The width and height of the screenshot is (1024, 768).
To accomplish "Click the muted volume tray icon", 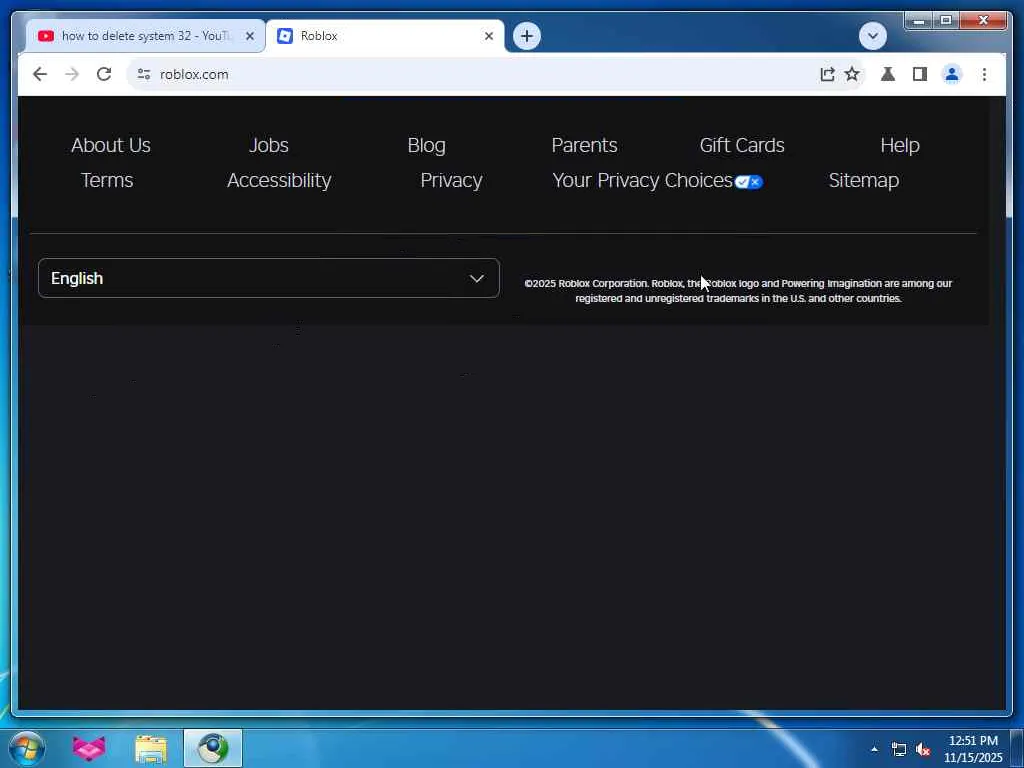I will pyautogui.click(x=923, y=749).
